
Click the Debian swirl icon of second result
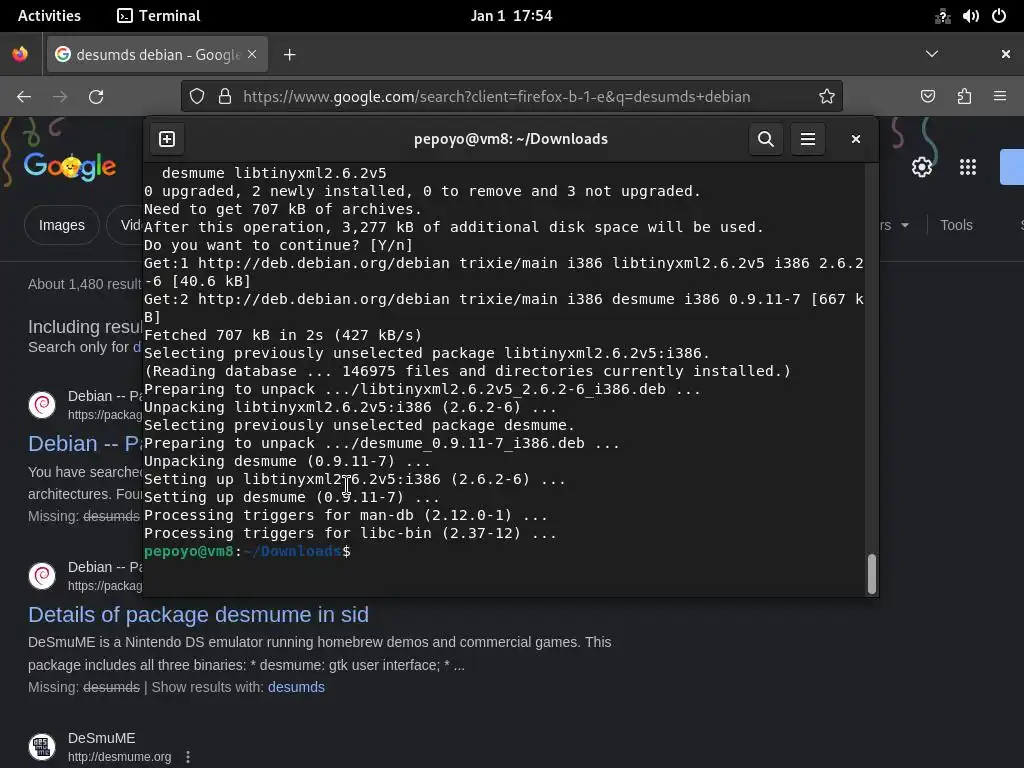[42, 575]
